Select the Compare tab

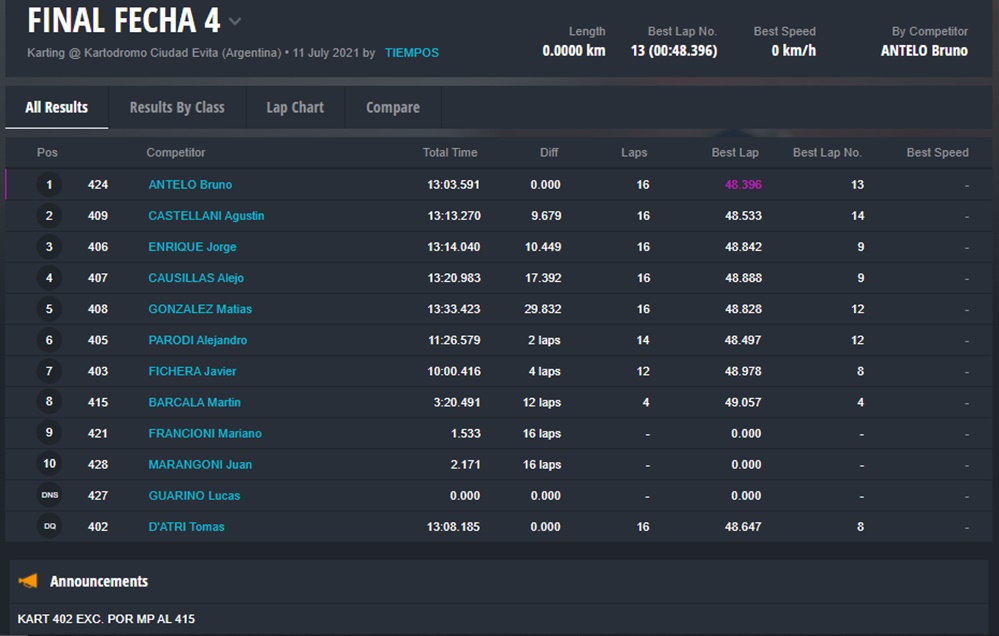[x=392, y=107]
